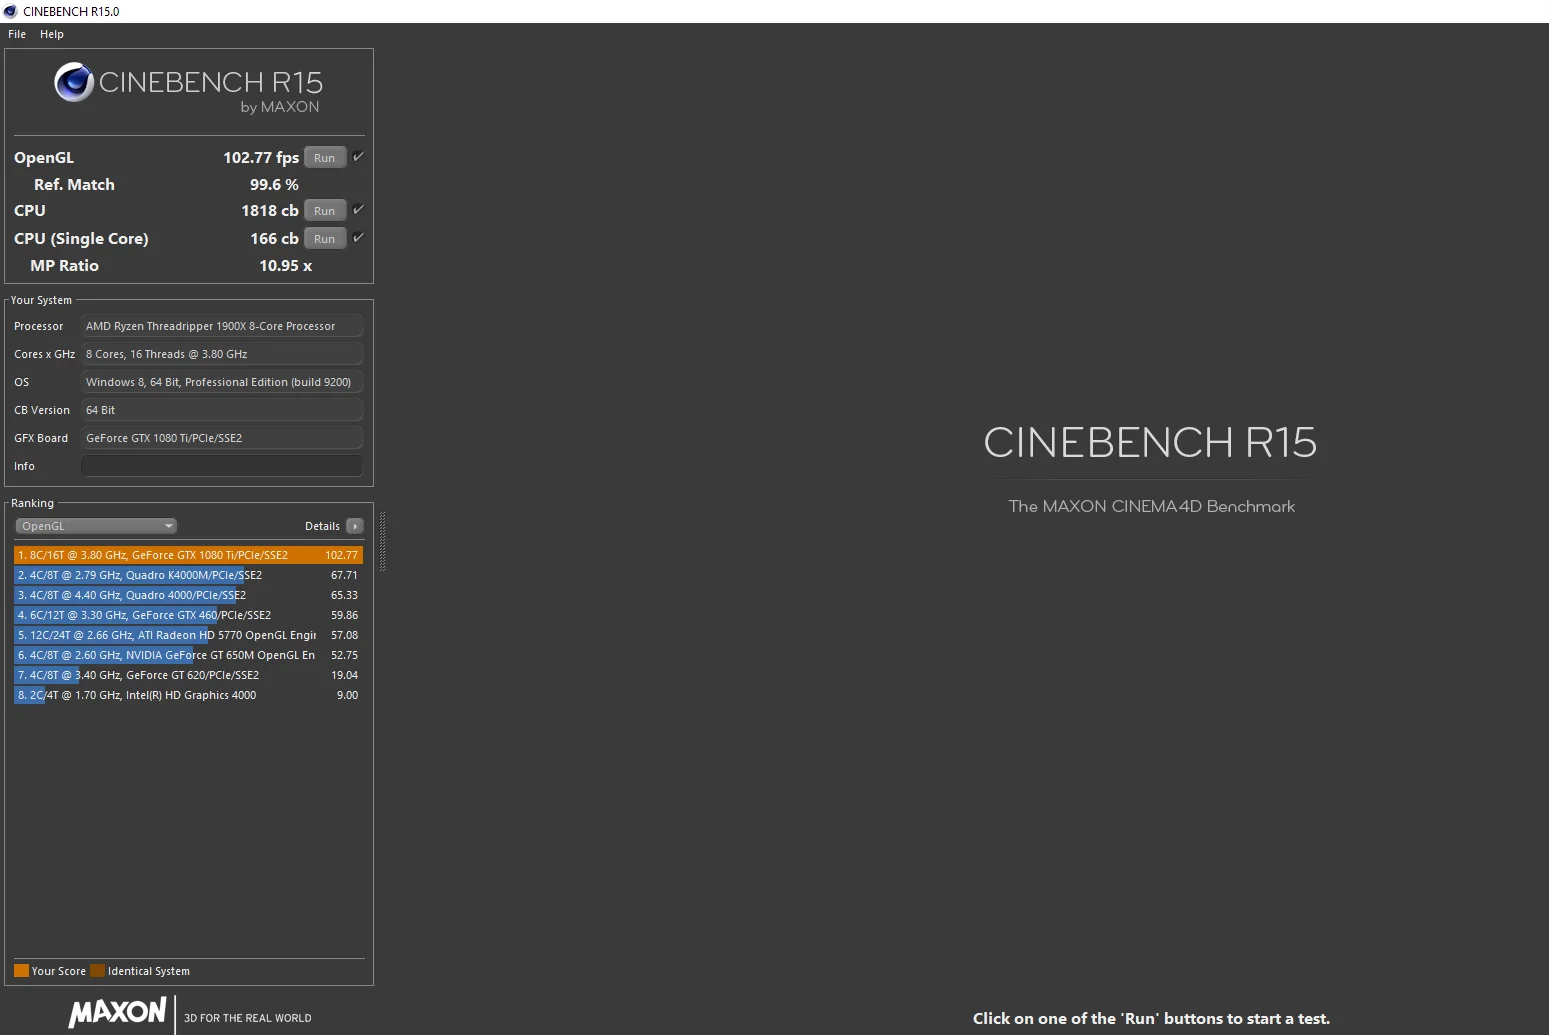Click the brown Identical System legend swatch
This screenshot has height=1035, width=1549.
[x=97, y=971]
